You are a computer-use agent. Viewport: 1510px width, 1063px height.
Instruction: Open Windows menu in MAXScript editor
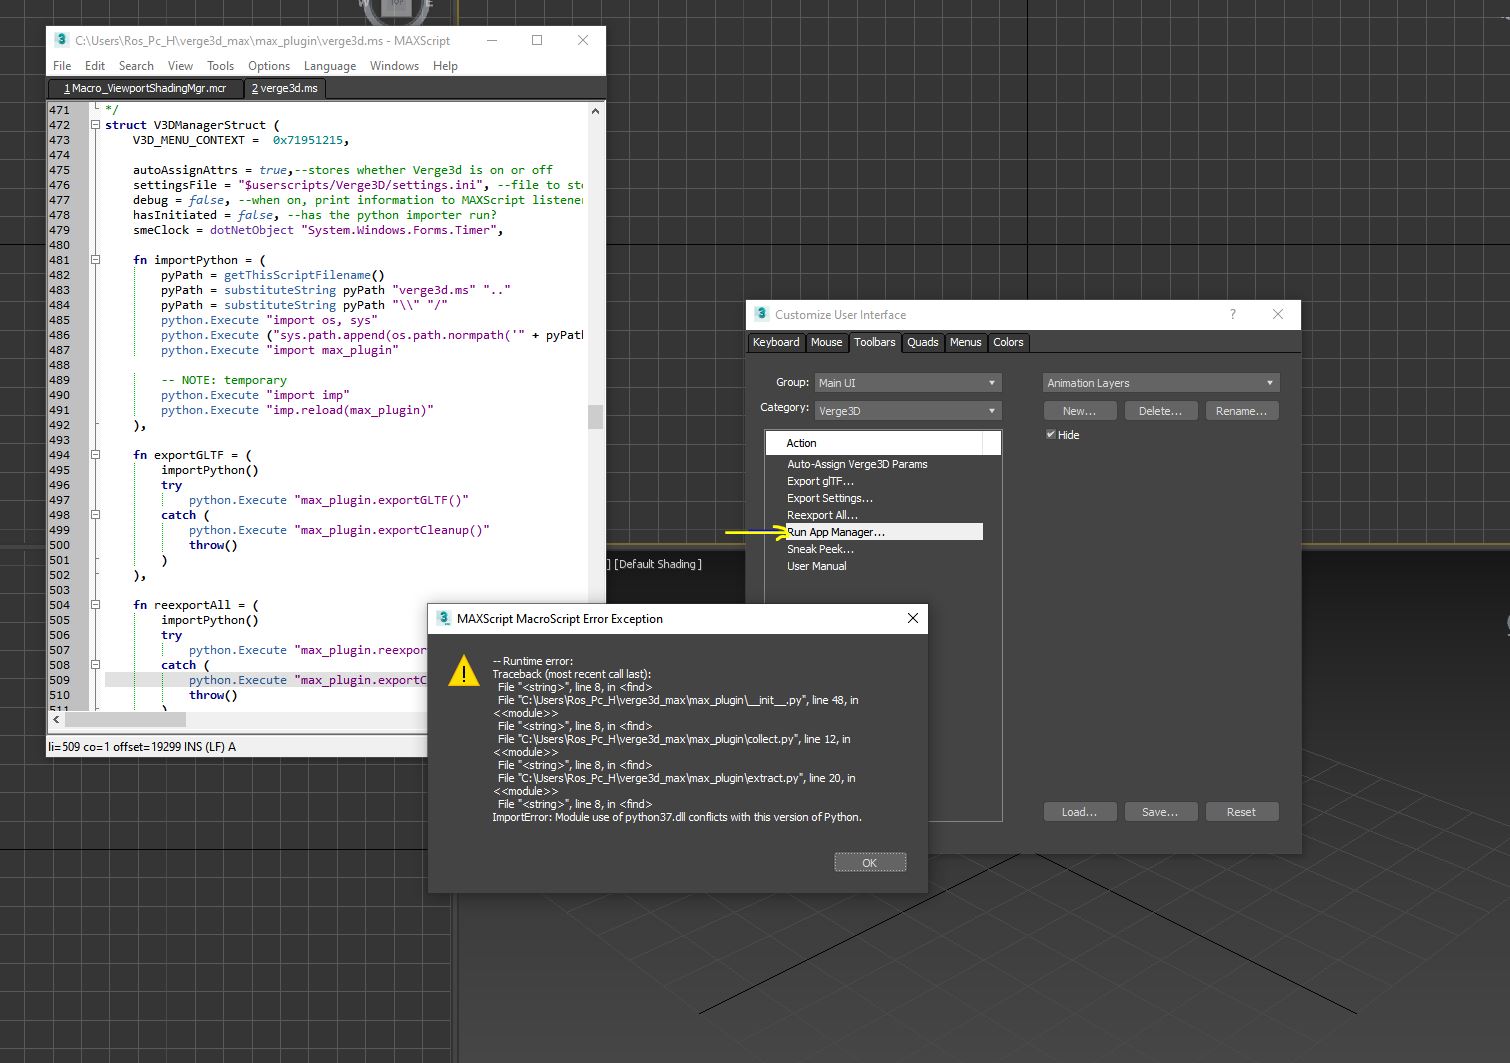(x=394, y=66)
